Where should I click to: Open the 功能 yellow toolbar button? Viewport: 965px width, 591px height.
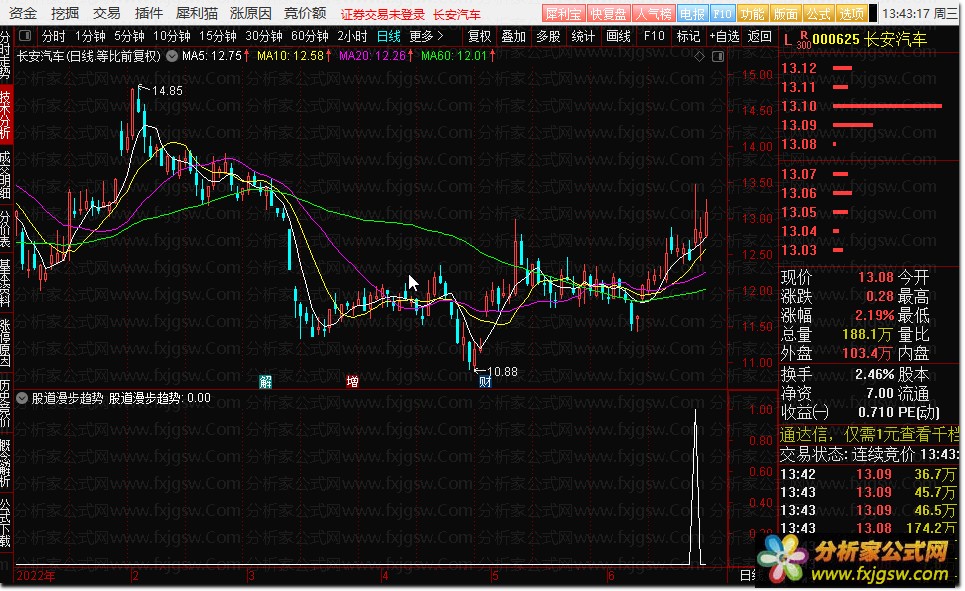[x=752, y=13]
